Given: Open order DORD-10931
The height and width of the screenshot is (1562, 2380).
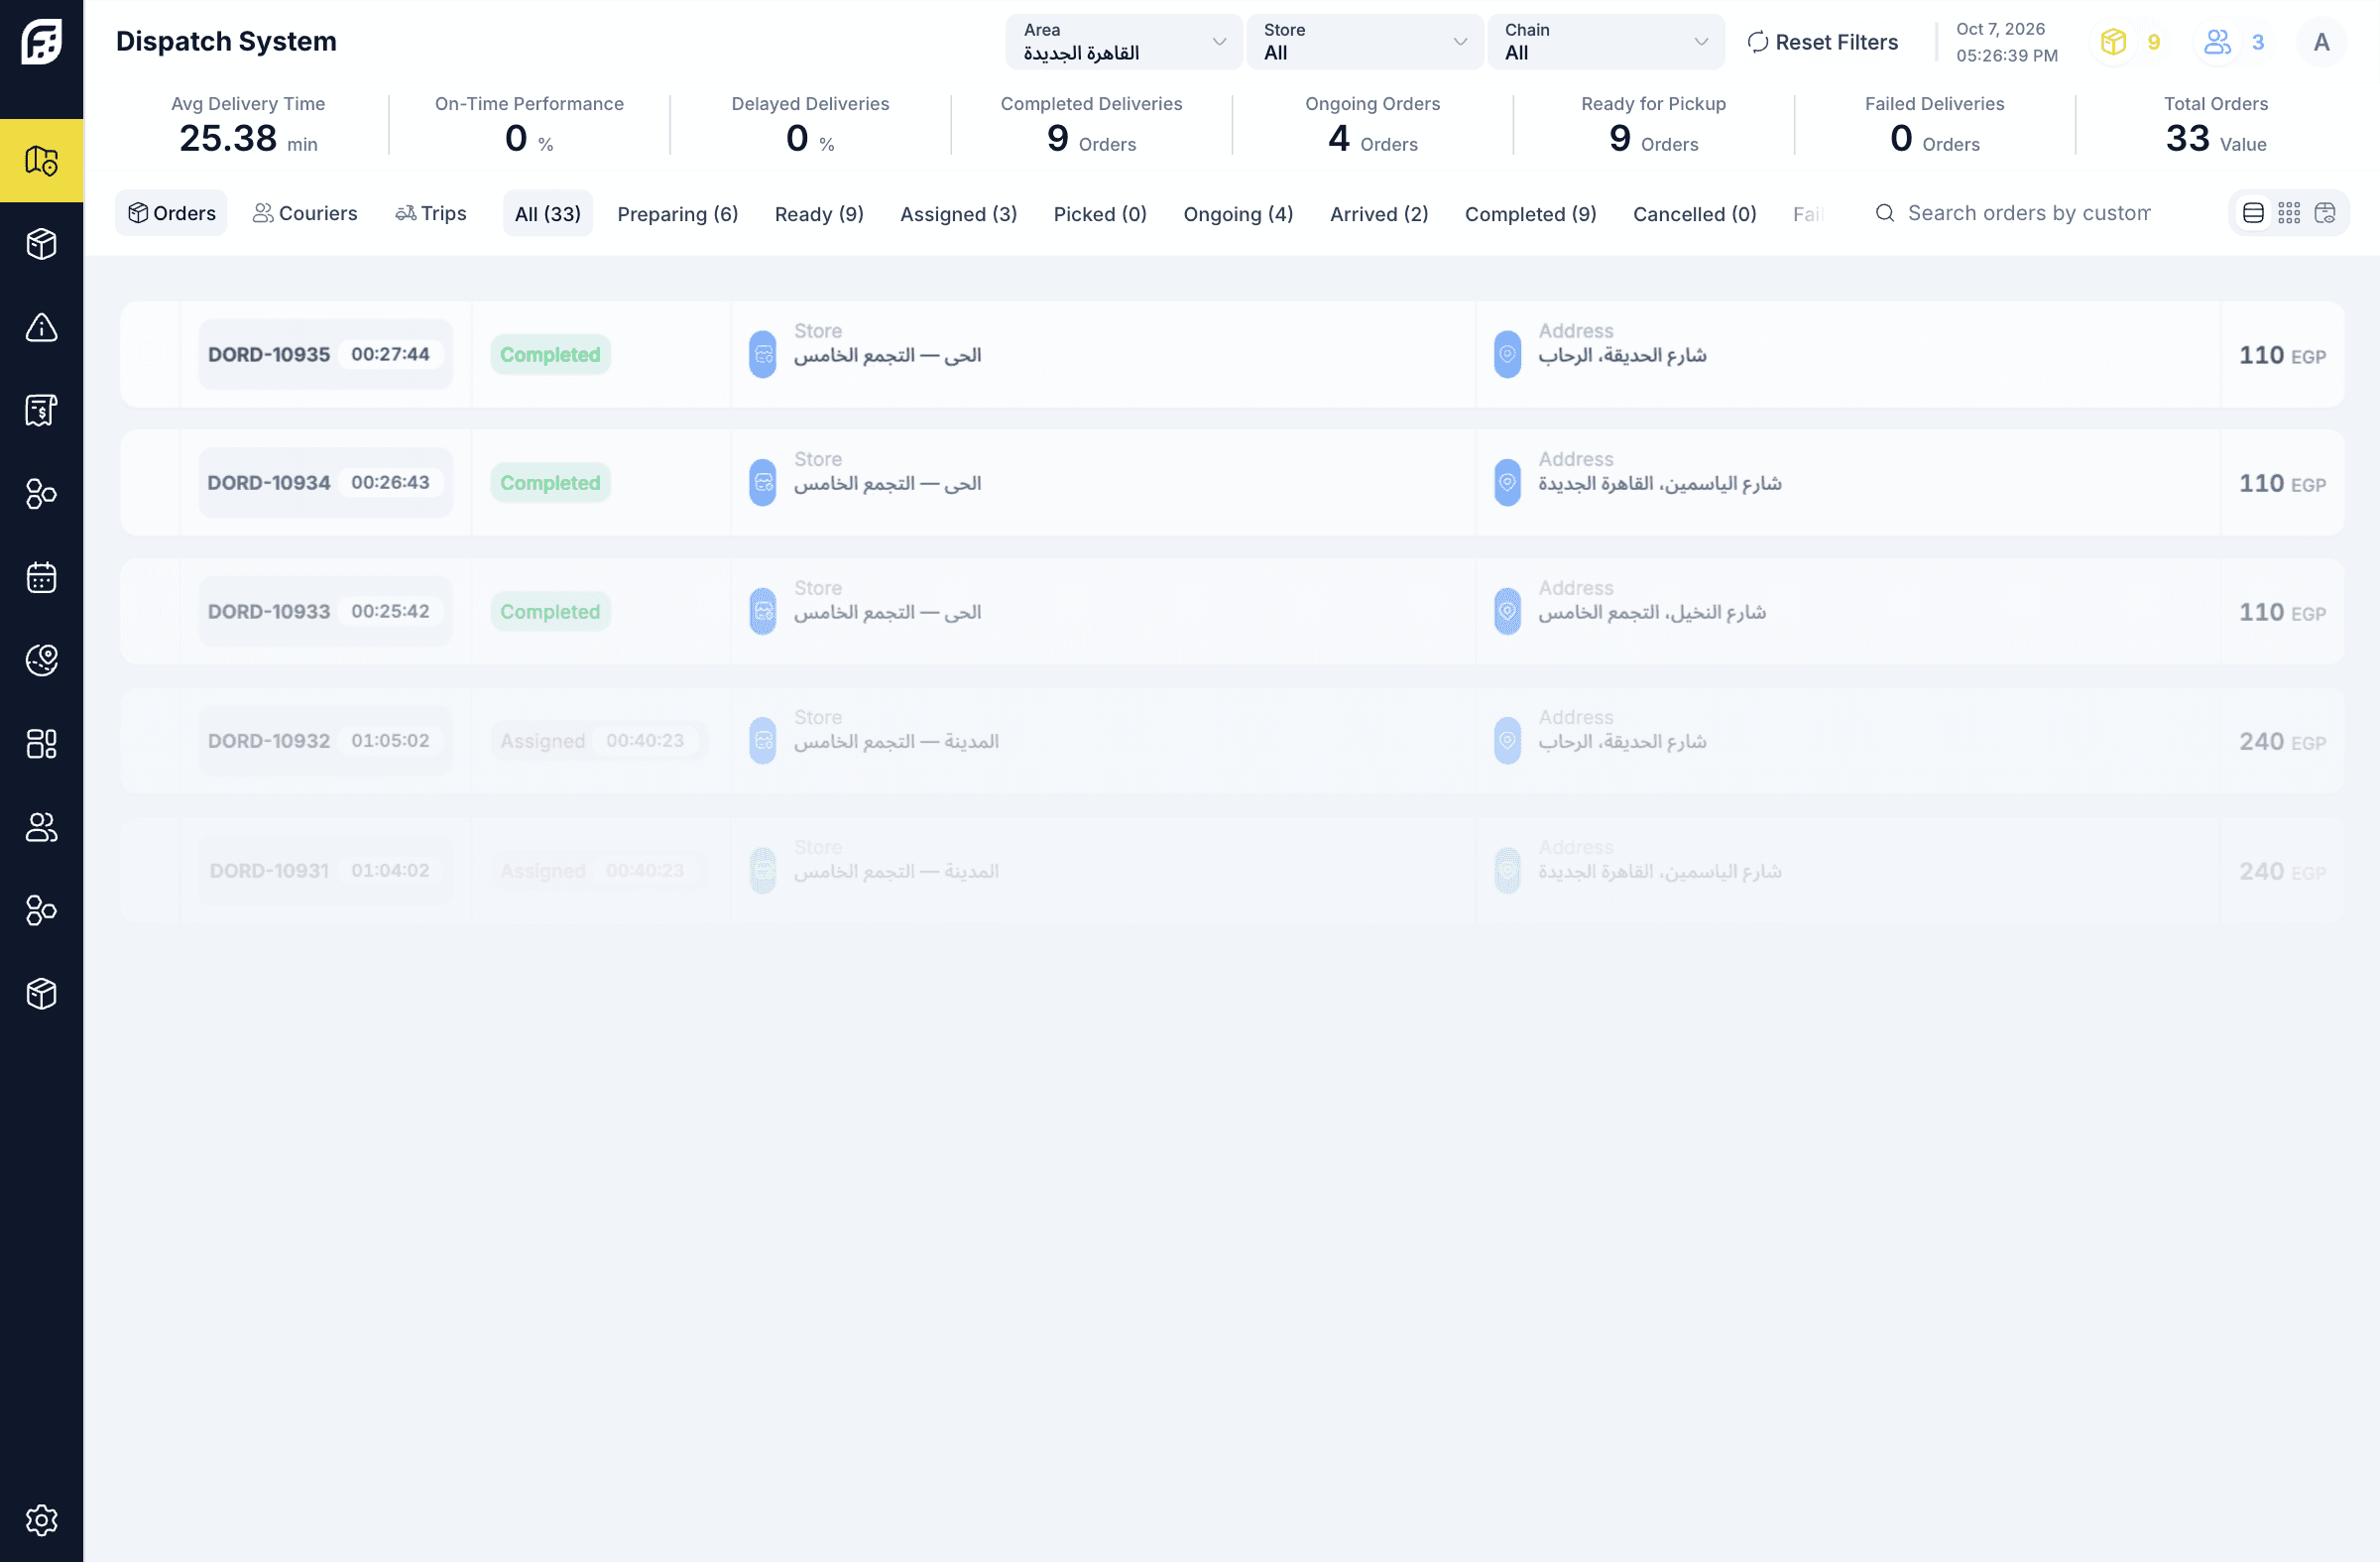Looking at the screenshot, I should [1232, 870].
